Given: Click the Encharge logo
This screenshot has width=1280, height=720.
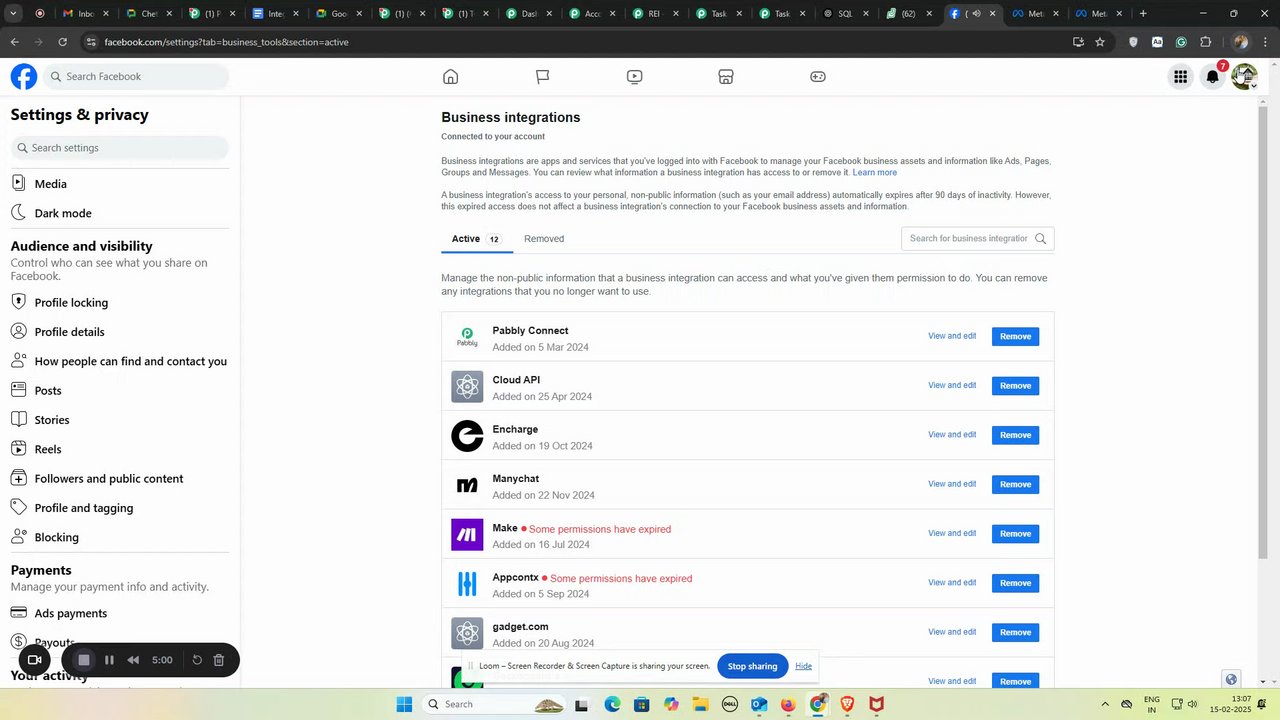Looking at the screenshot, I should [x=467, y=436].
